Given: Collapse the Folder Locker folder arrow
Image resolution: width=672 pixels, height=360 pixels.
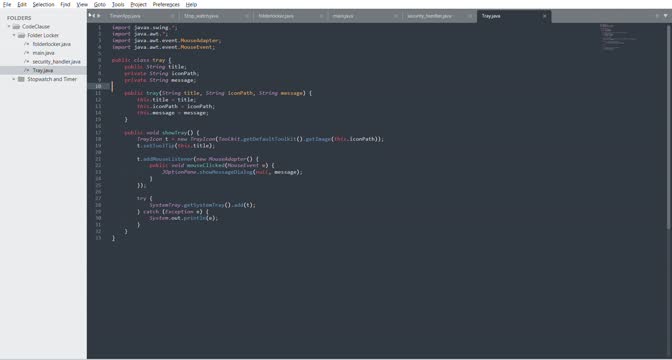Looking at the screenshot, I should click(x=14, y=36).
